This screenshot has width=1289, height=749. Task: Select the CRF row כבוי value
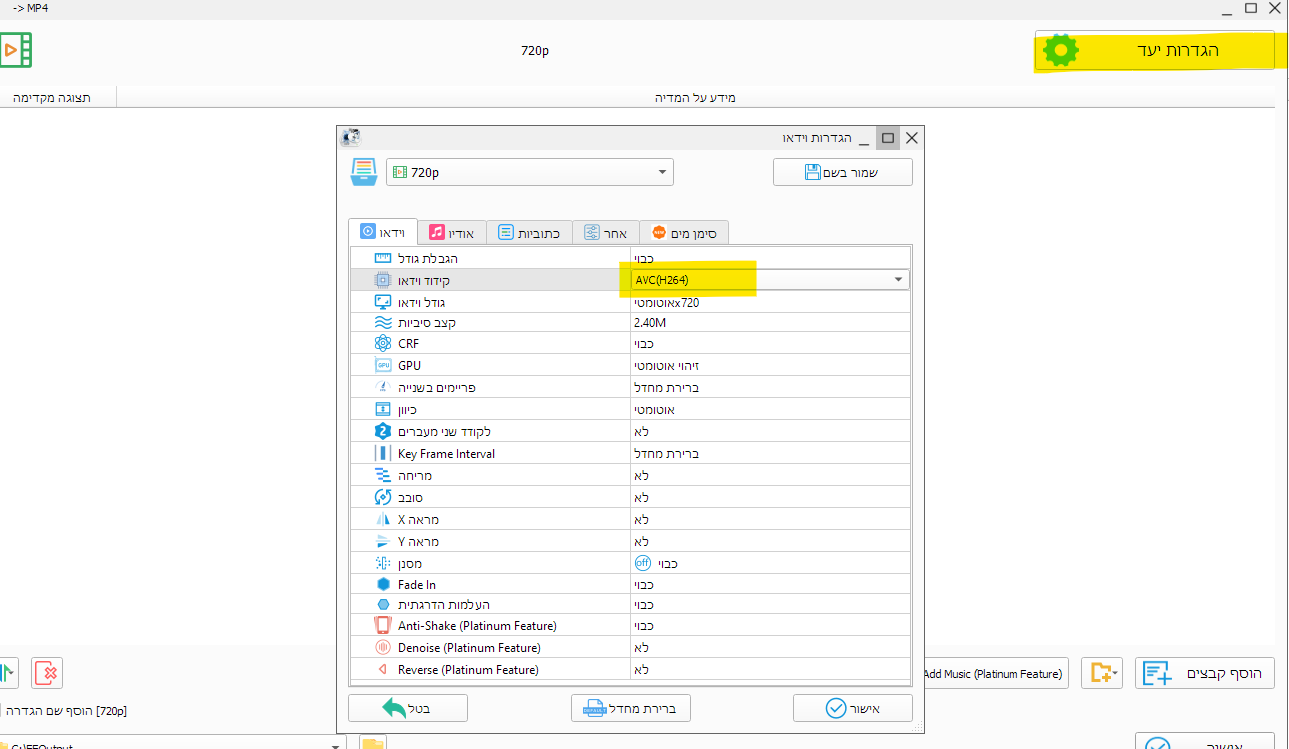click(770, 343)
